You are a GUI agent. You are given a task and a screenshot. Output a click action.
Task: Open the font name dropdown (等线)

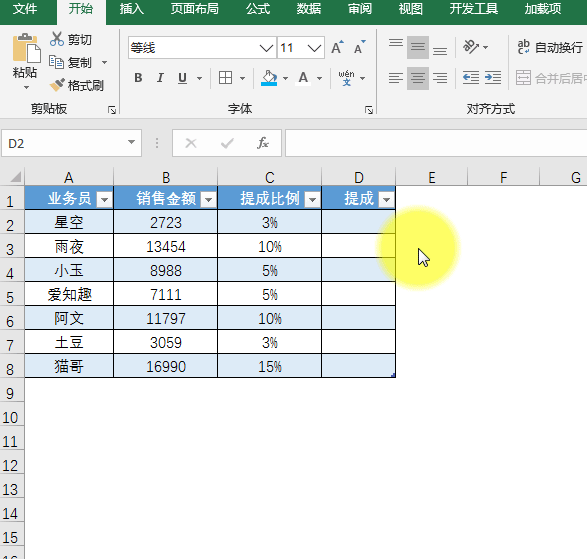(266, 48)
